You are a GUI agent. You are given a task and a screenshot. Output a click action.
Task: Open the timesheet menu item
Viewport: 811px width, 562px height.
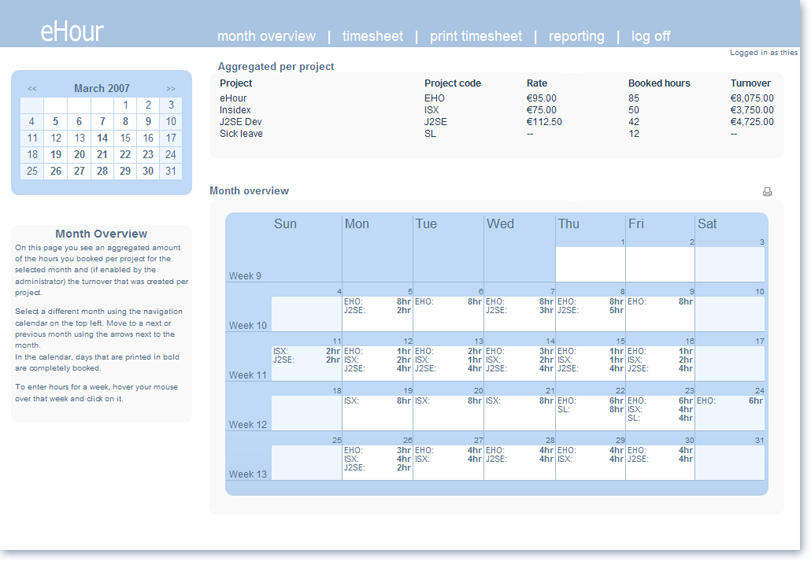click(x=372, y=36)
